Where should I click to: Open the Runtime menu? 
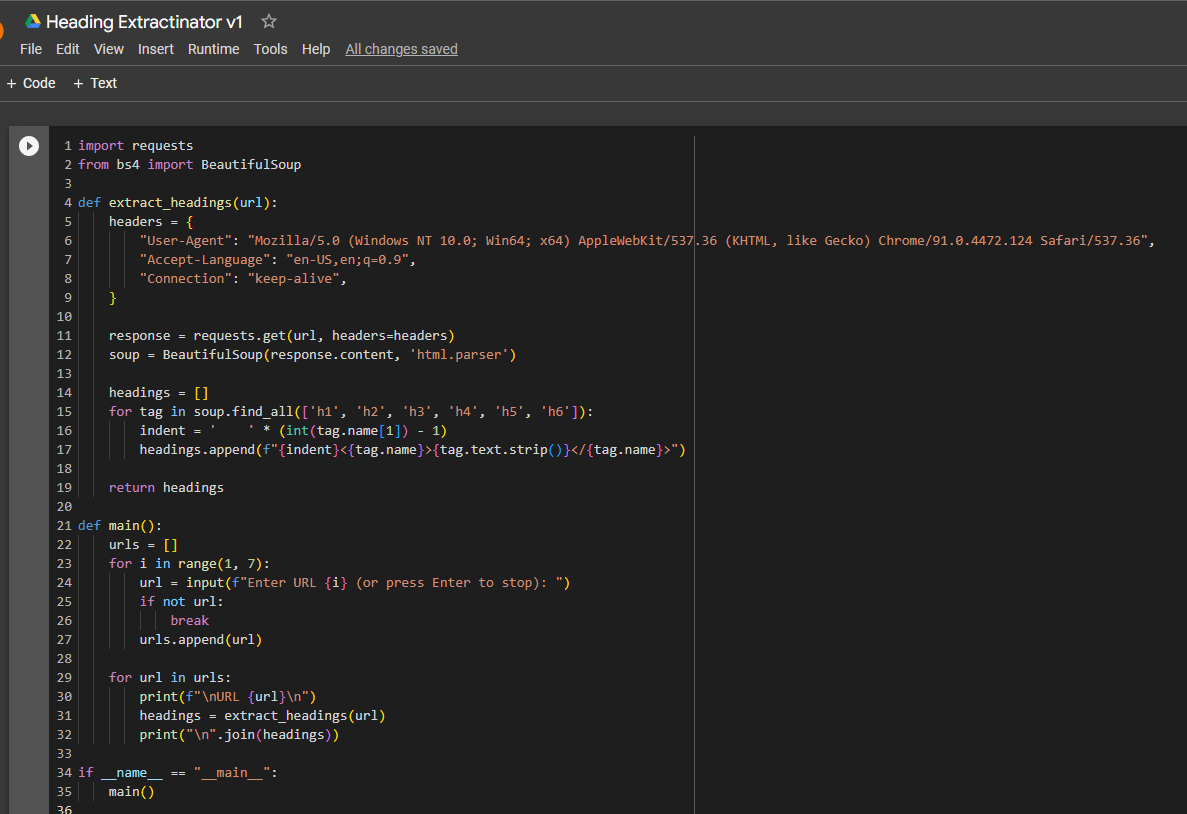click(214, 49)
